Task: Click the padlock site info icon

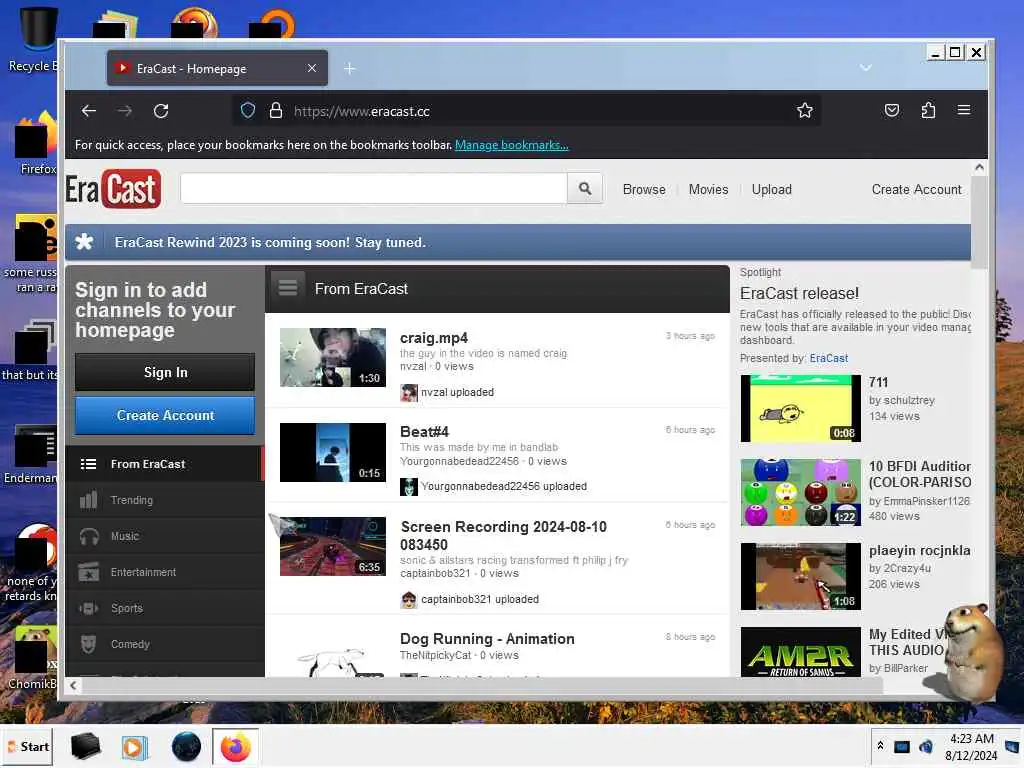Action: [x=276, y=110]
